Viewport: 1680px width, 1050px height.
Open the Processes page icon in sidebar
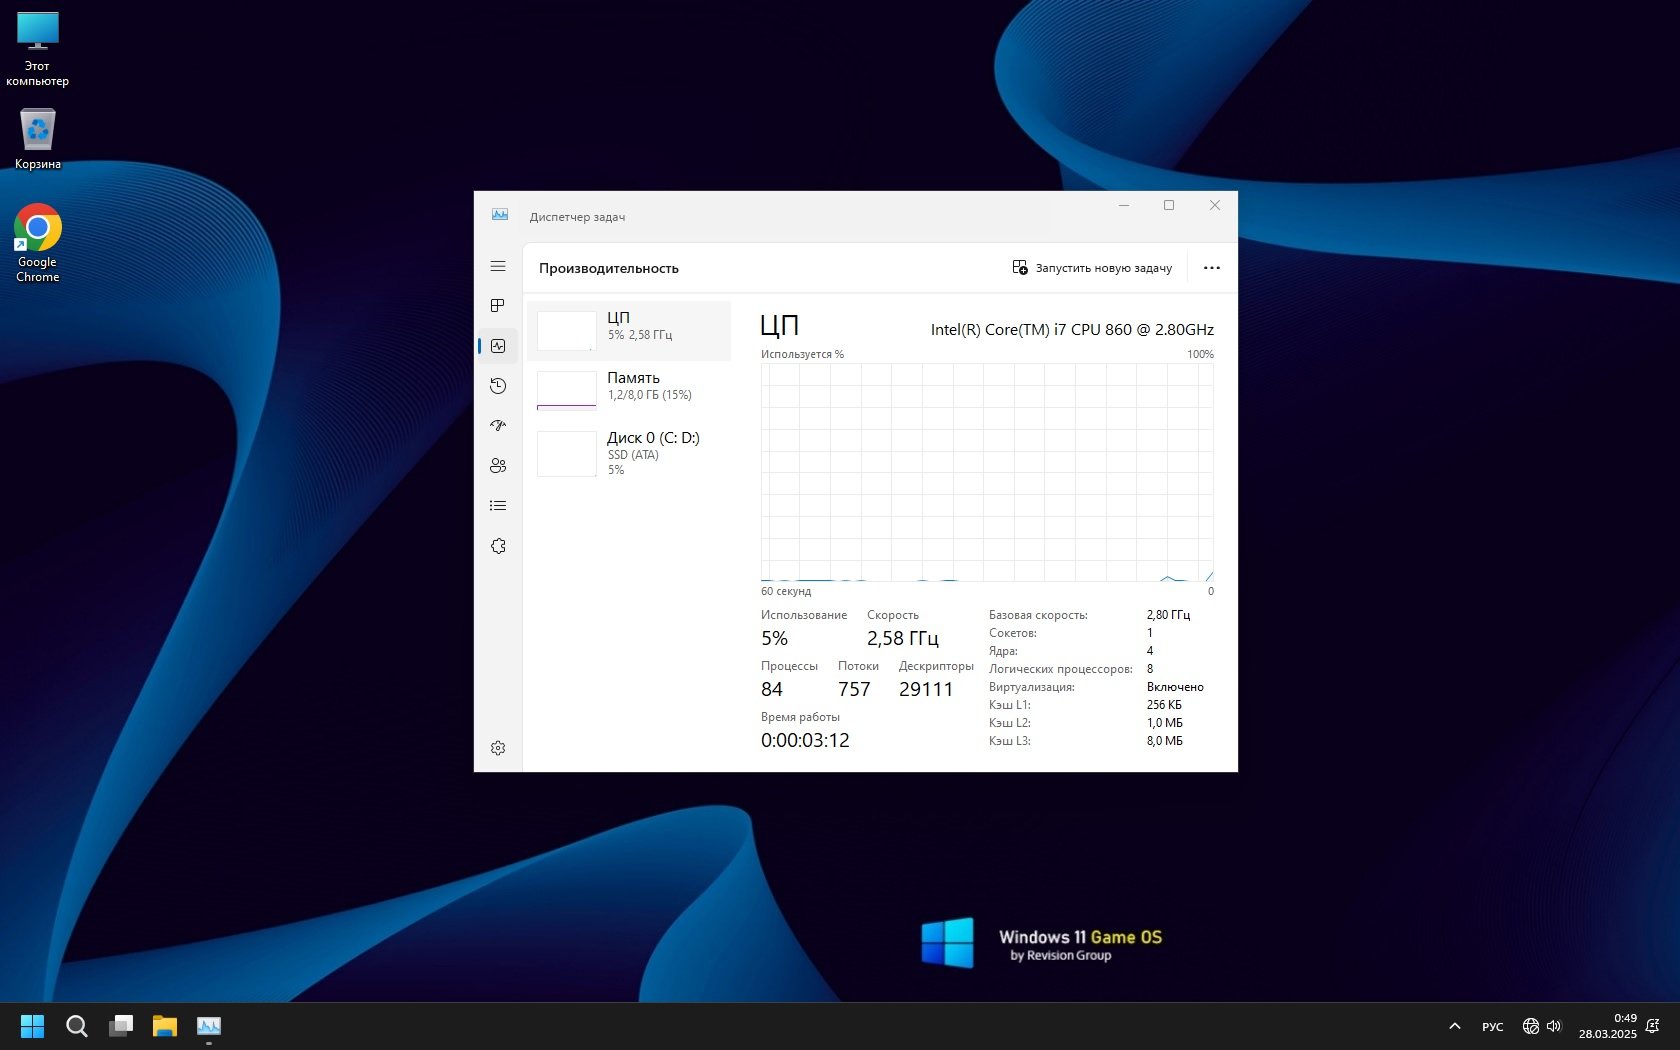point(498,306)
